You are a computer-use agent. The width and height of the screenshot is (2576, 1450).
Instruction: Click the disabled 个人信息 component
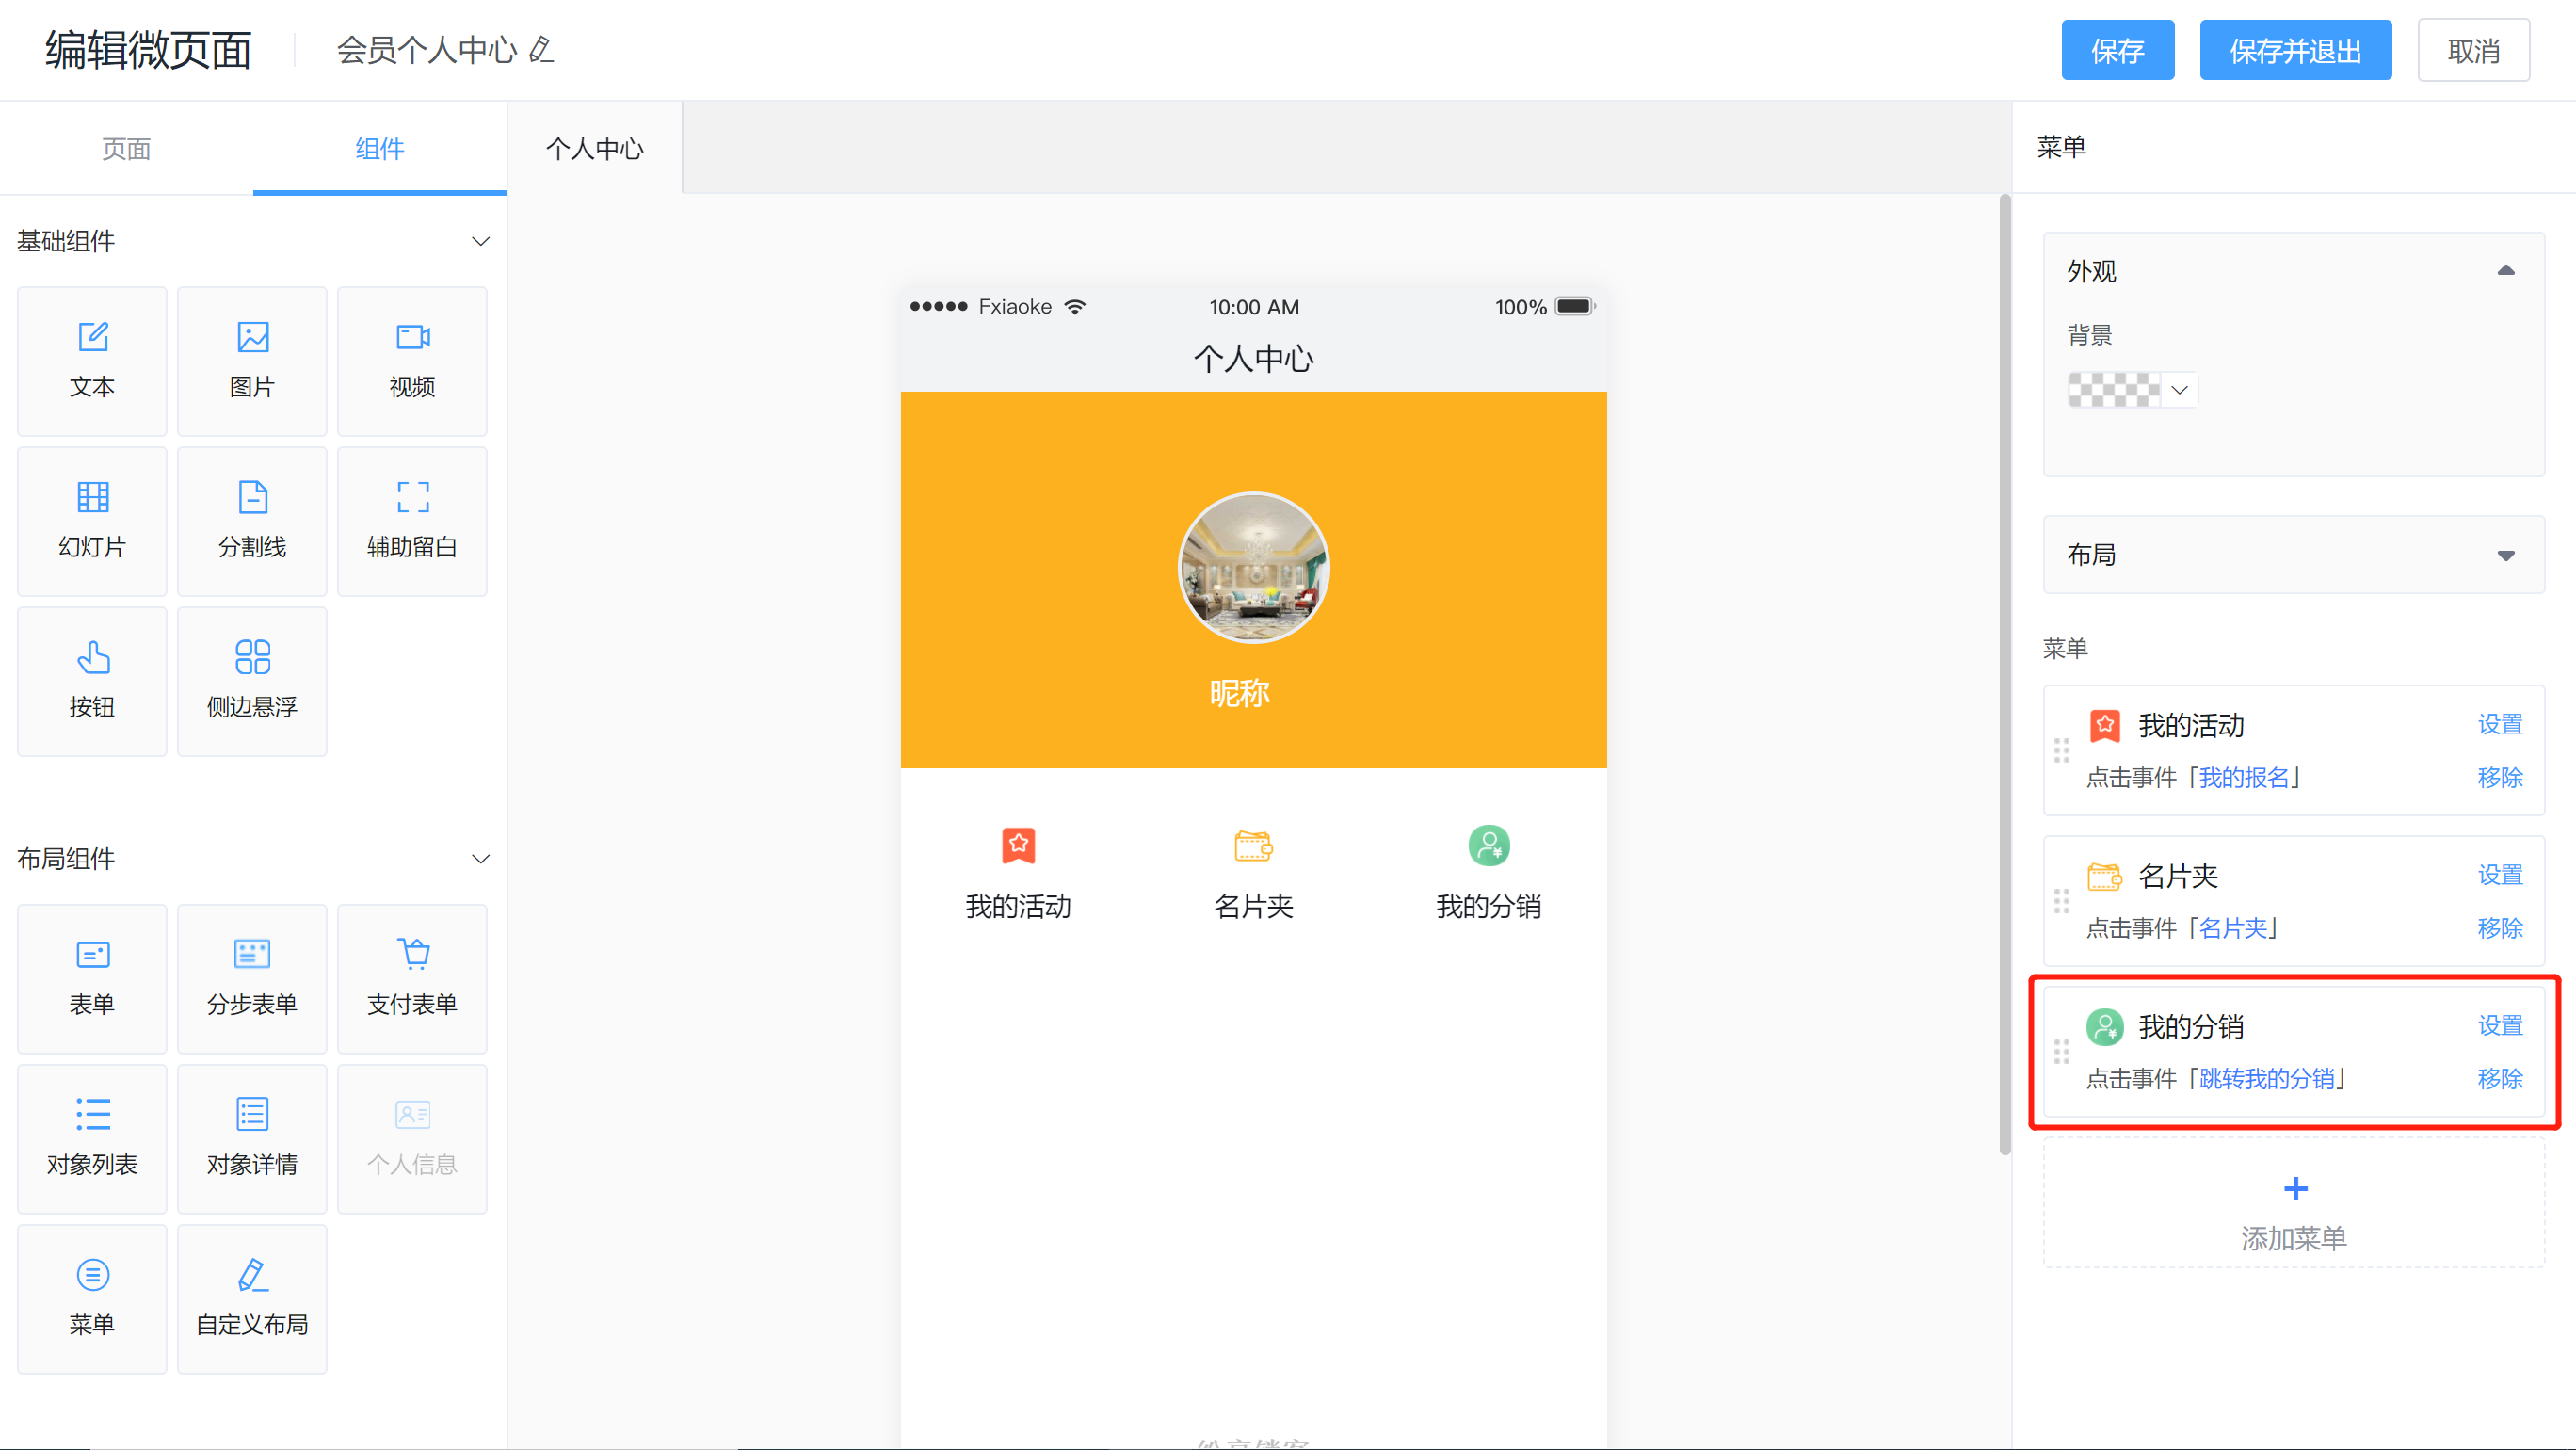click(x=412, y=1139)
